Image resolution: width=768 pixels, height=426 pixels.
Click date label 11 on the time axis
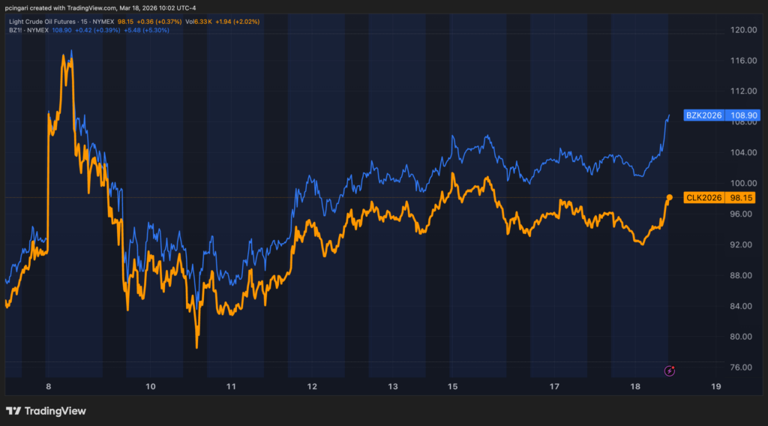231,386
